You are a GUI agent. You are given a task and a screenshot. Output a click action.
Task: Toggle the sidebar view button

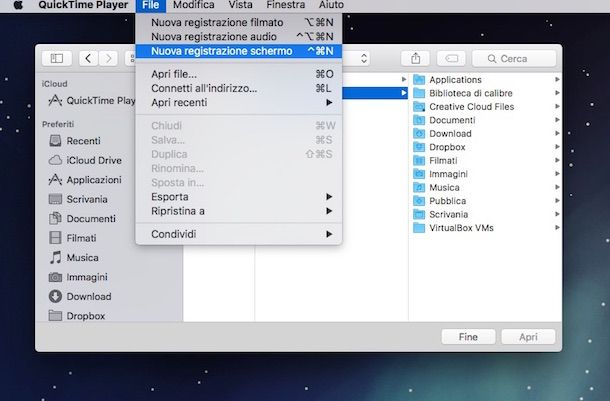57,59
